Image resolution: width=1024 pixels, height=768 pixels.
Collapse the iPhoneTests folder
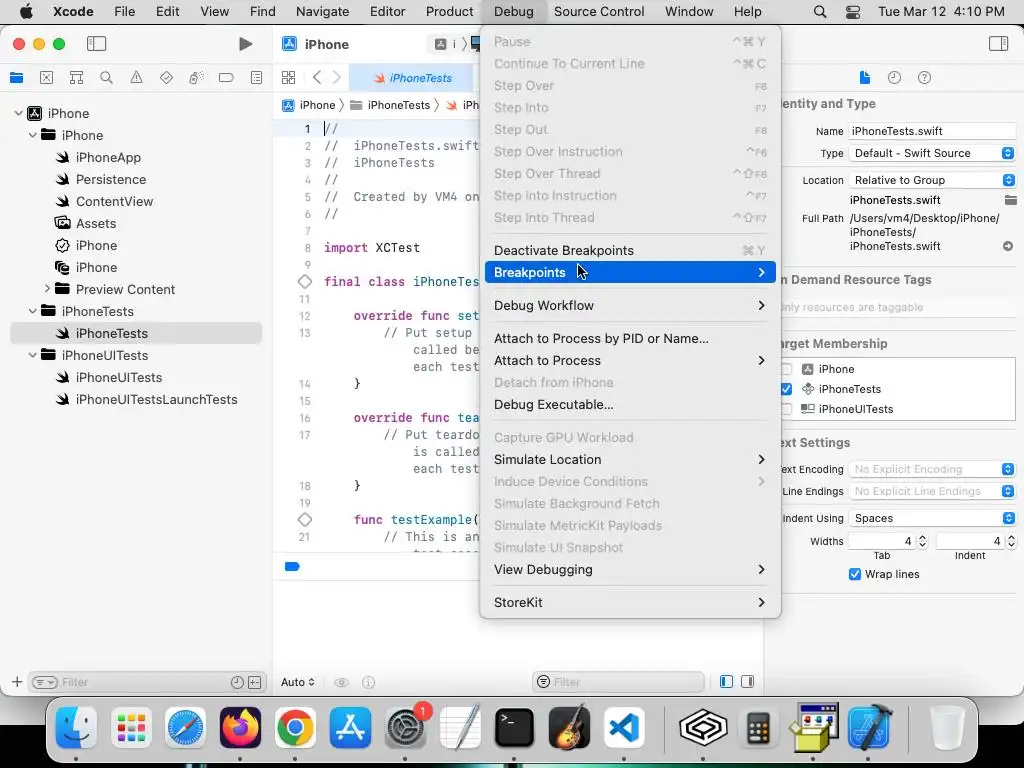(32, 311)
